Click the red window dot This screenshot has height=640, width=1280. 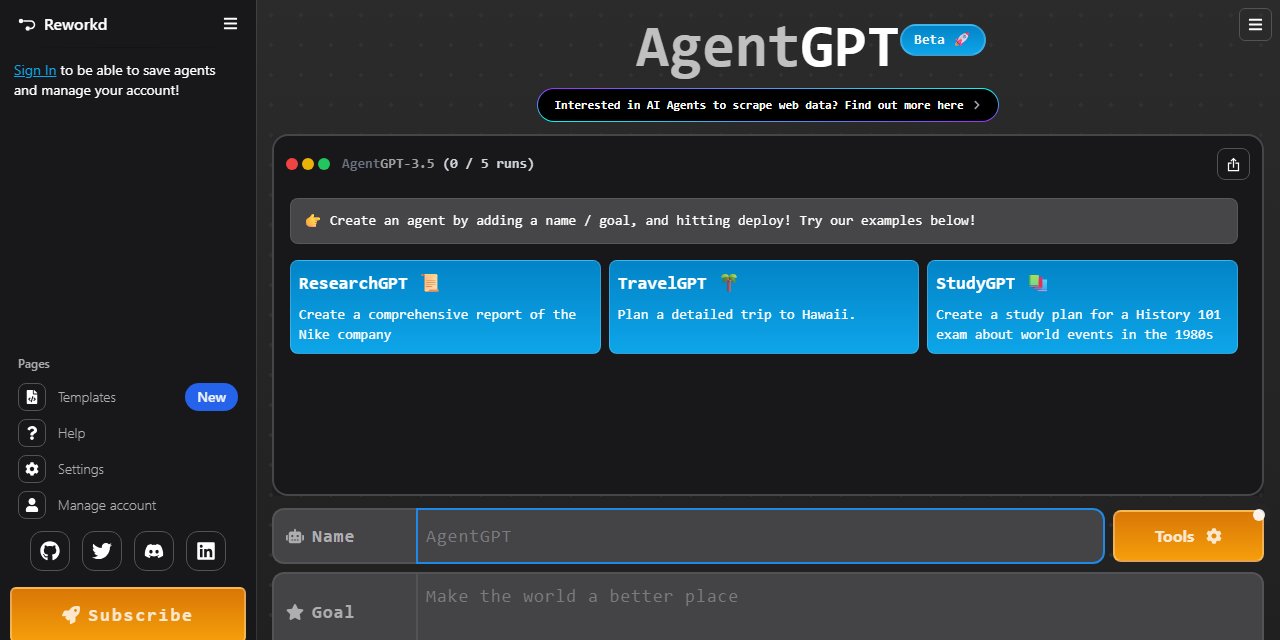[x=292, y=164]
